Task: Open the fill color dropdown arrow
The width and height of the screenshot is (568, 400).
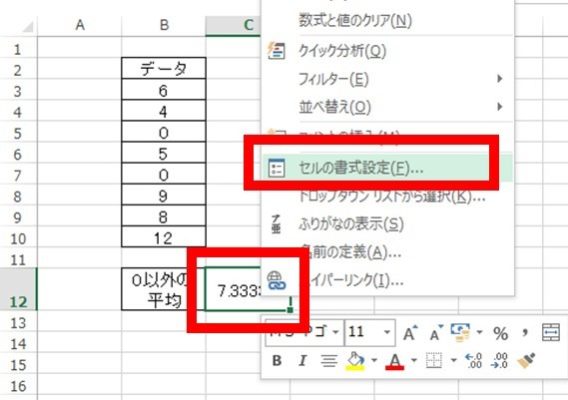Action: (x=374, y=361)
